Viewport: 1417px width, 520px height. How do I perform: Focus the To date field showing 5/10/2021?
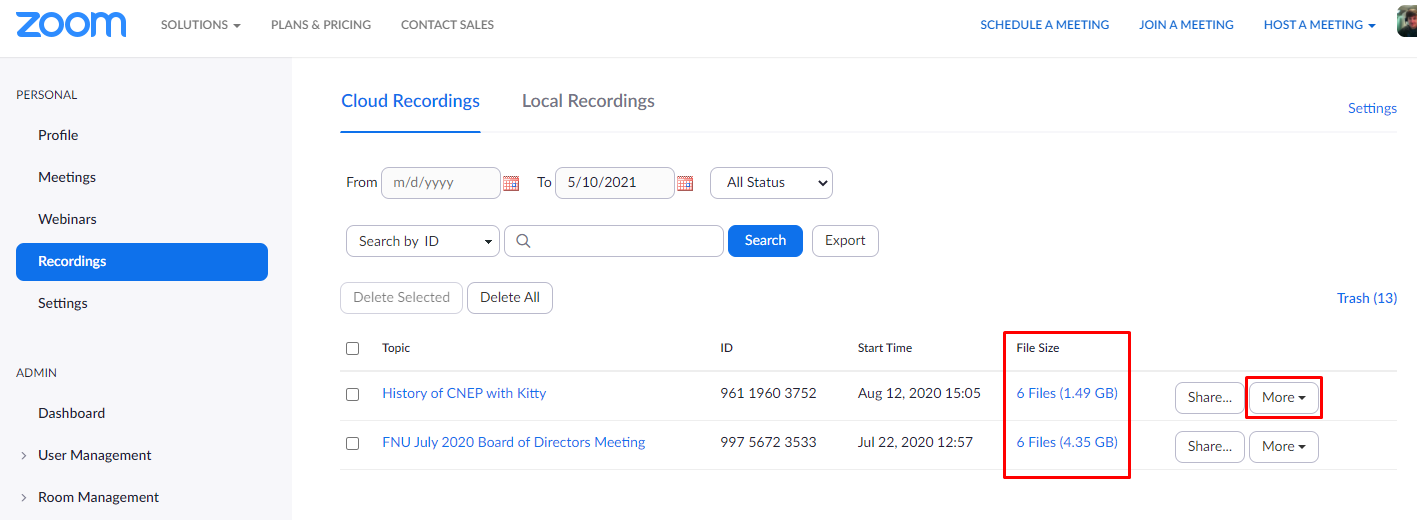pos(615,183)
